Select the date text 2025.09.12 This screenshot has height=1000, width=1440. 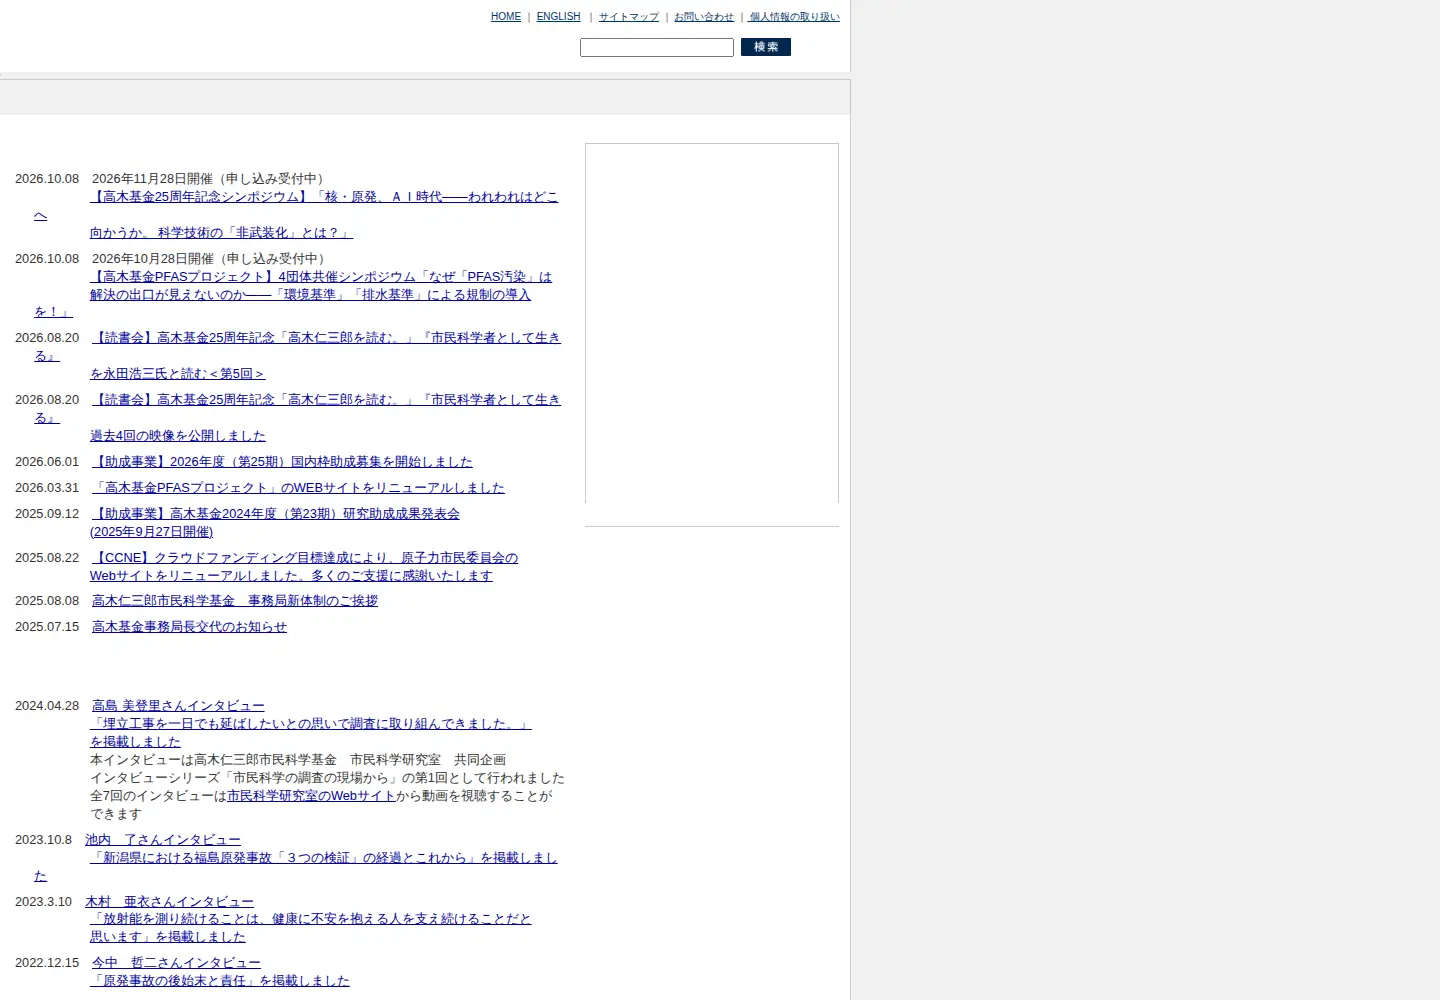tap(47, 514)
